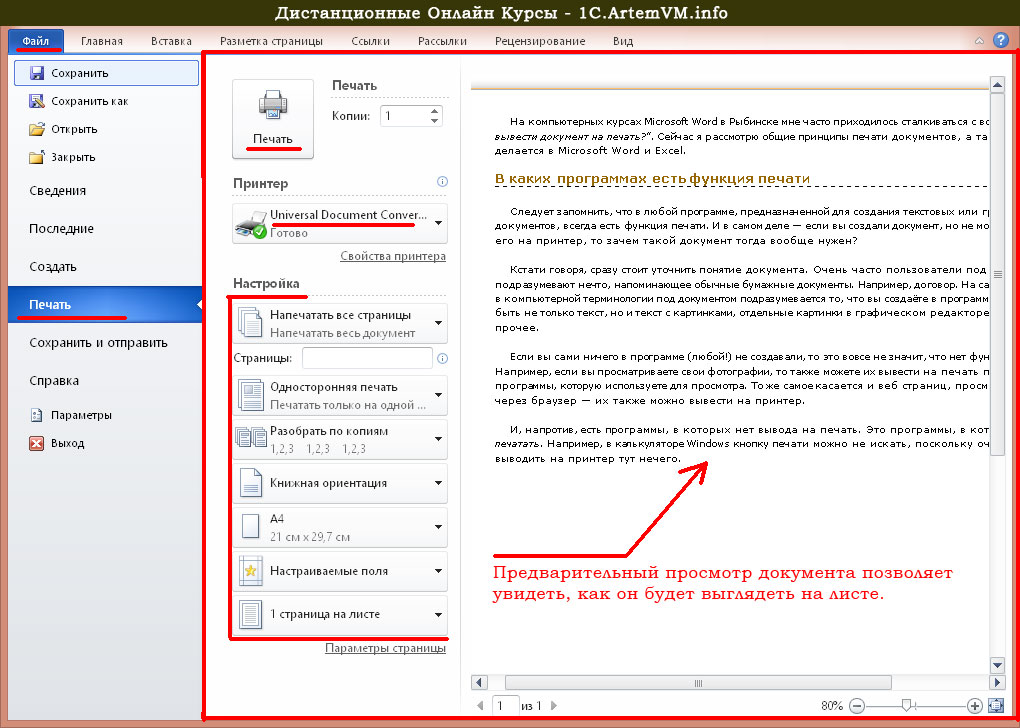Click the Страницы input field
The height and width of the screenshot is (728, 1020).
tap(367, 358)
